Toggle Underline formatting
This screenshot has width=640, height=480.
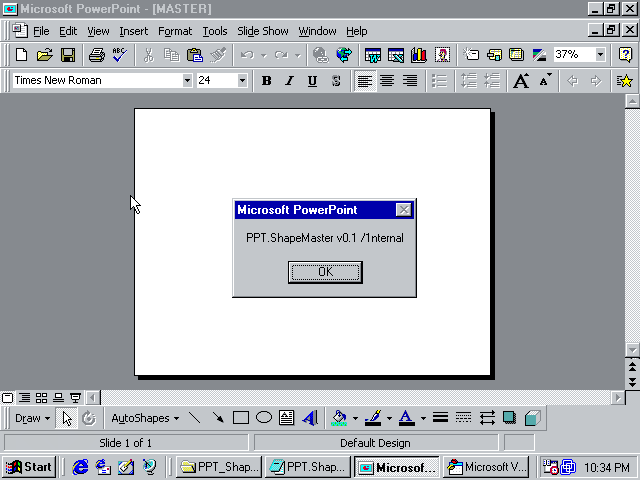tap(312, 81)
